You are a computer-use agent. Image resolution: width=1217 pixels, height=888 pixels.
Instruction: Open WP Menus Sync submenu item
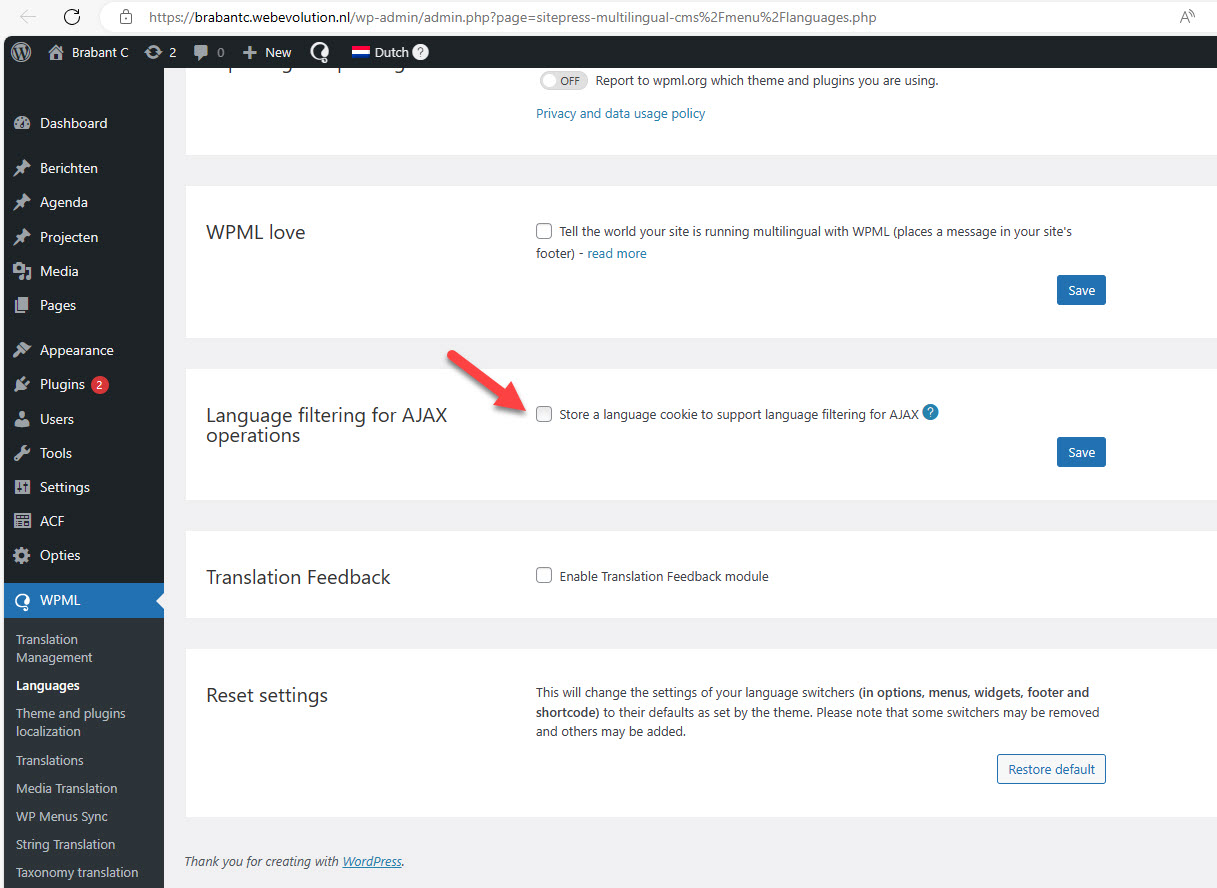pos(62,816)
